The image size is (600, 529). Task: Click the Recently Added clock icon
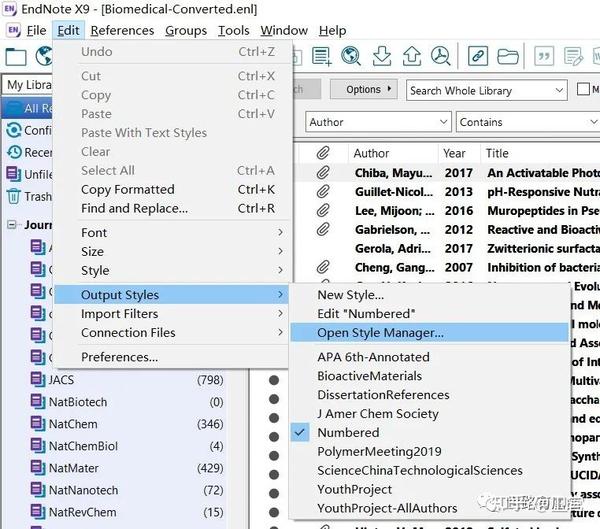click(x=14, y=152)
